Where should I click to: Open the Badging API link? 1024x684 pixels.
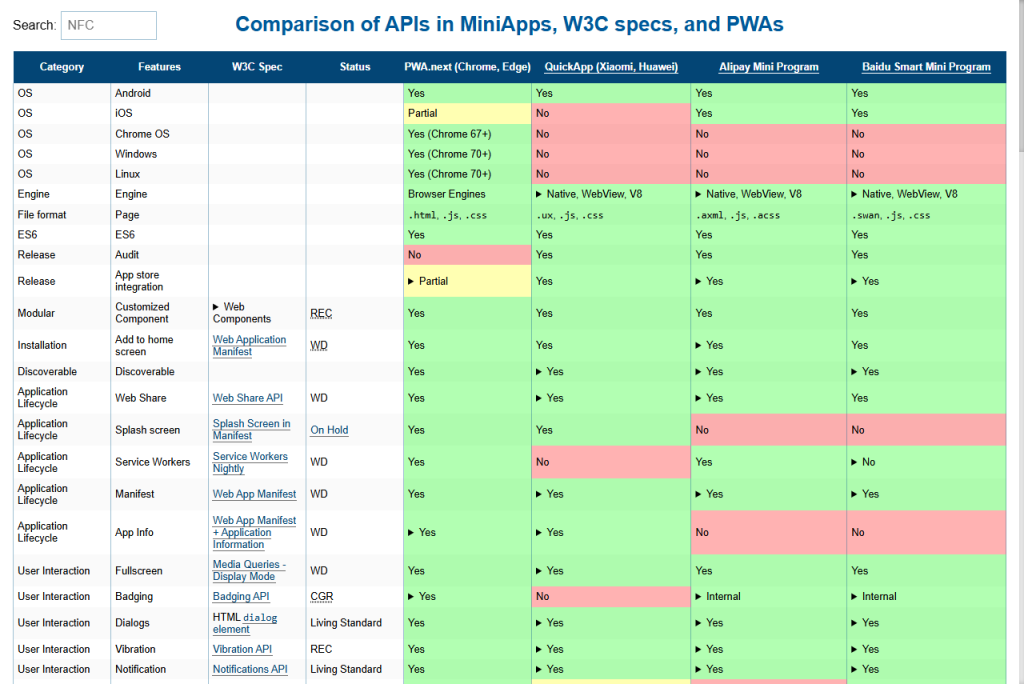pyautogui.click(x=242, y=596)
